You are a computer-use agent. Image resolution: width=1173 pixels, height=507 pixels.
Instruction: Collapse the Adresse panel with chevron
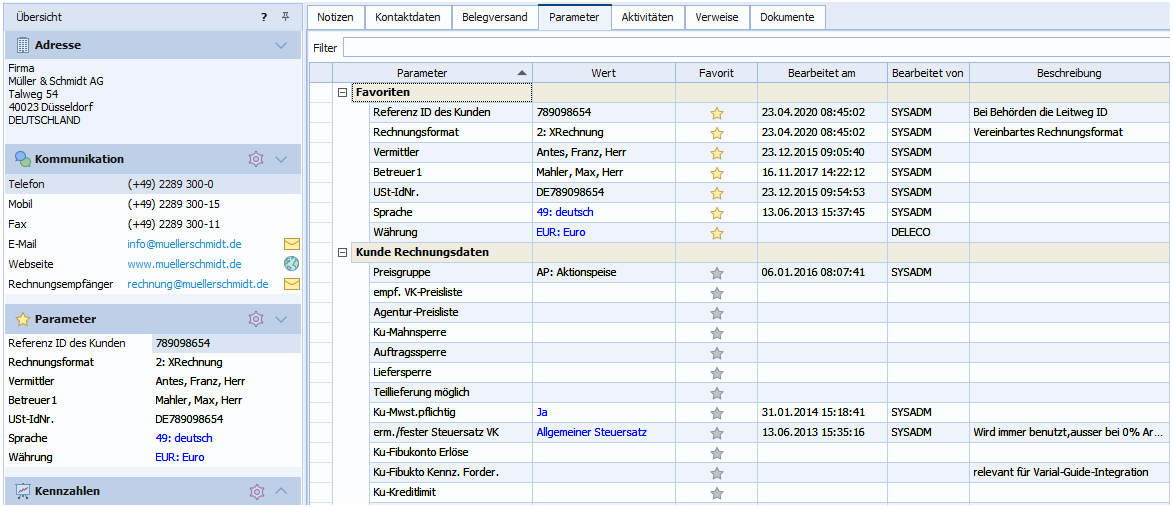point(281,45)
